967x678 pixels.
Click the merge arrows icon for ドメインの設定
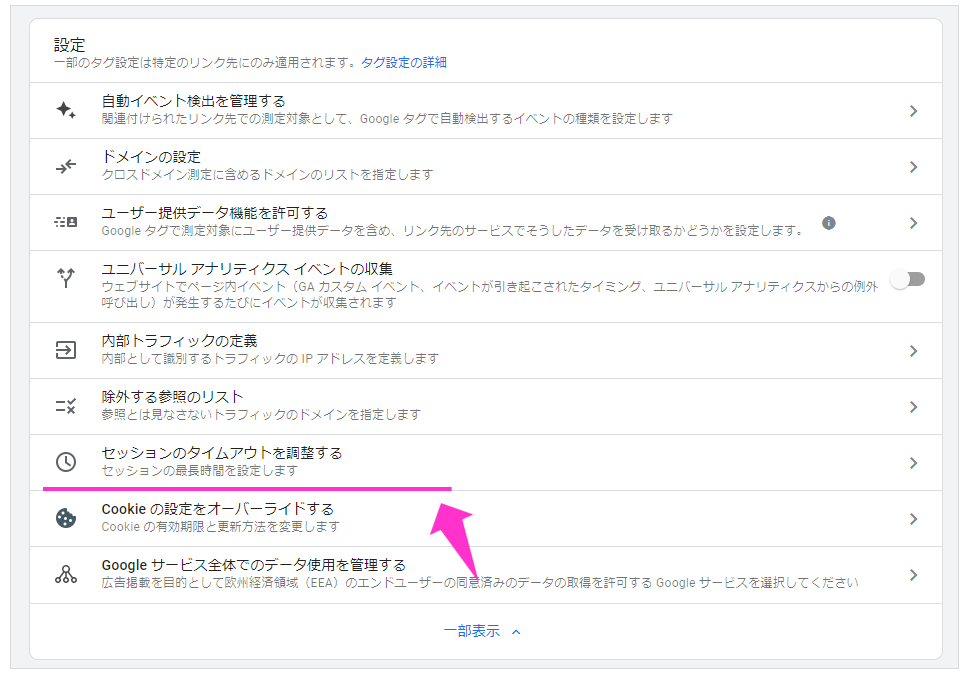(66, 167)
